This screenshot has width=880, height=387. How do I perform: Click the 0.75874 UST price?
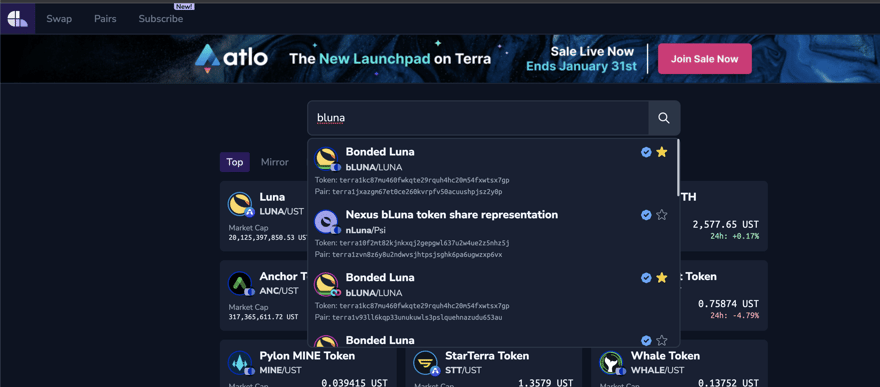(x=728, y=303)
